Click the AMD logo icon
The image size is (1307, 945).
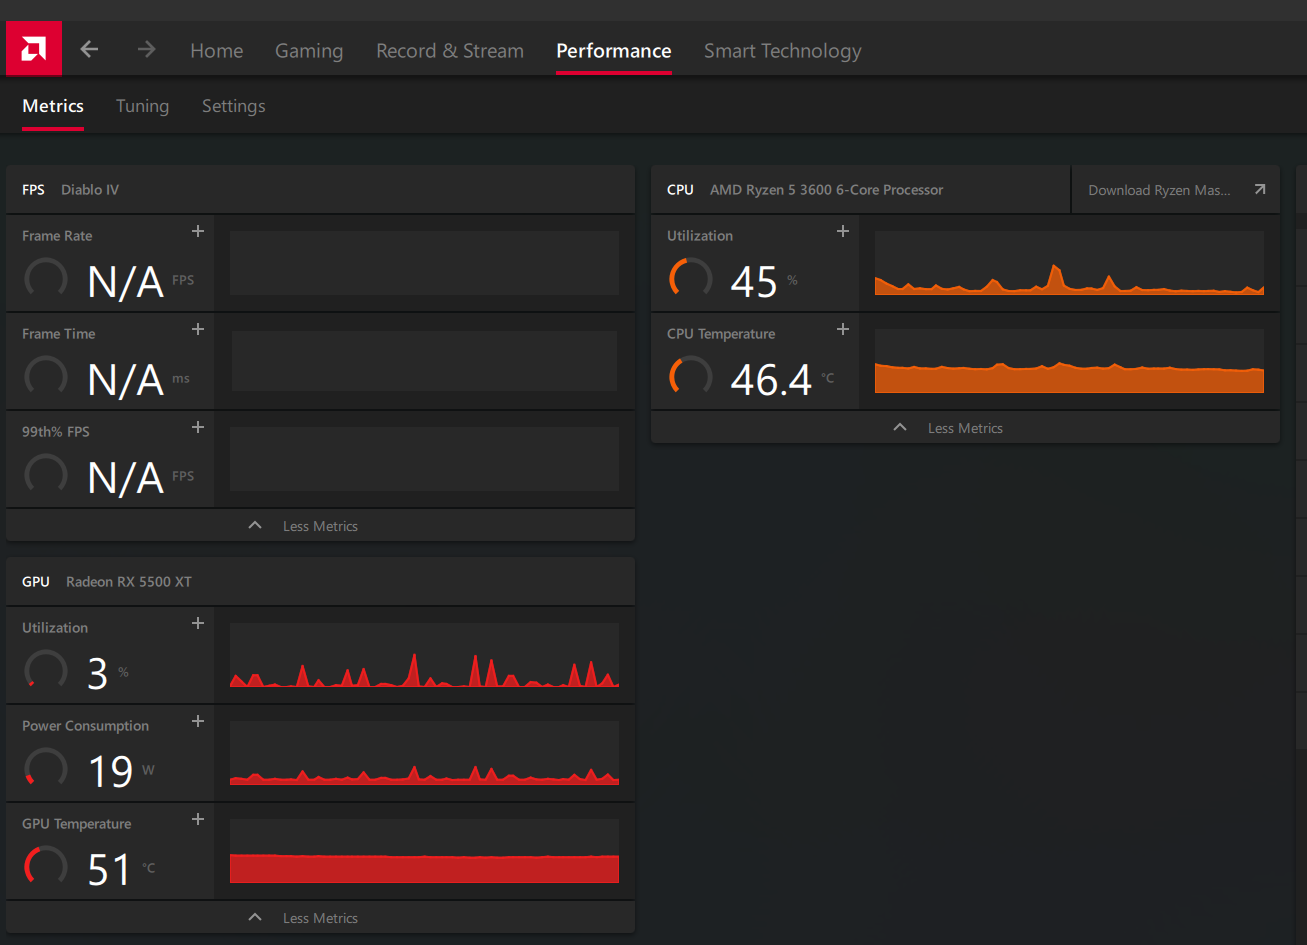(x=34, y=49)
